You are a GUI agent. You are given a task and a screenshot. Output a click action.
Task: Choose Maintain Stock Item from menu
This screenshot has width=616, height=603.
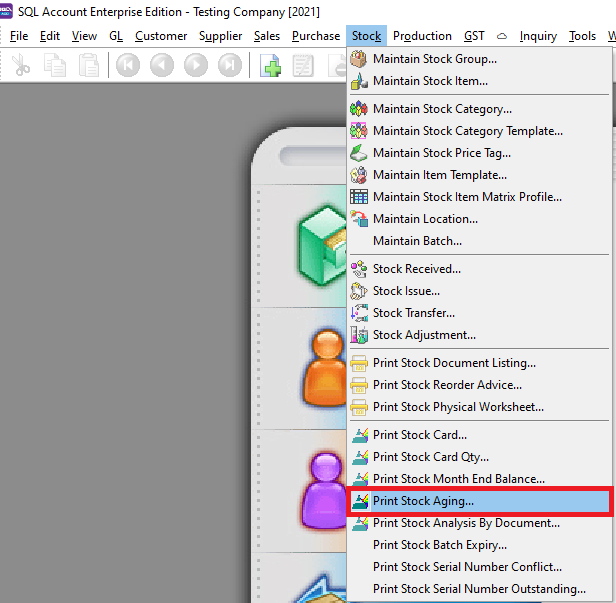[x=430, y=81]
